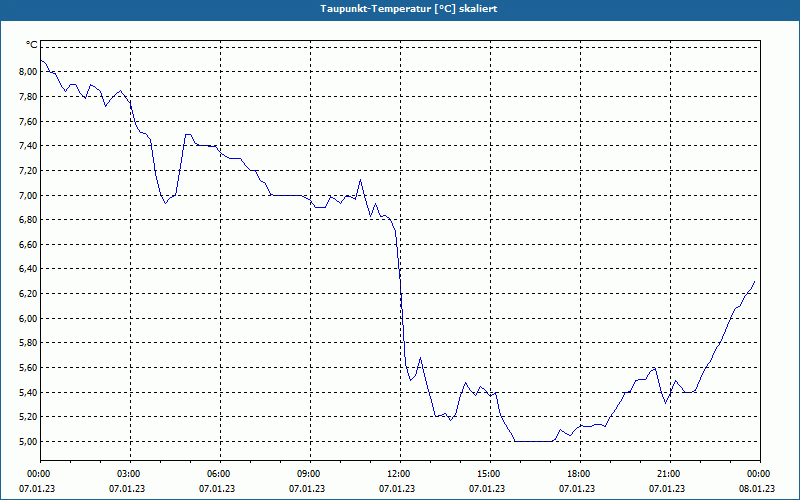Click the 5,60 temperature label

click(28, 368)
